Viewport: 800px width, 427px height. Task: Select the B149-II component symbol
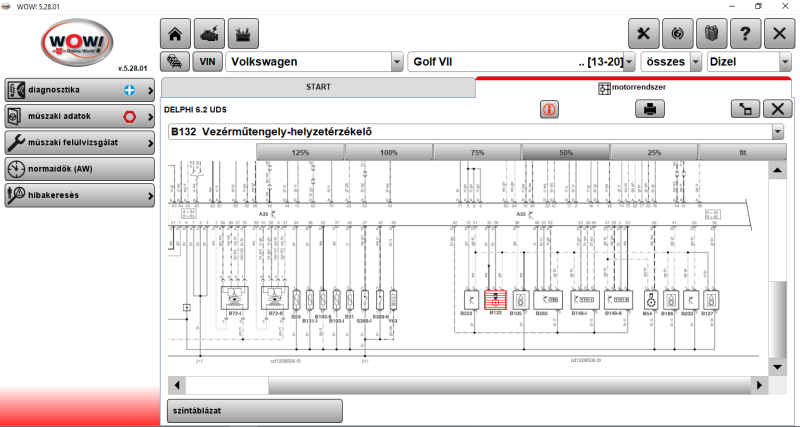[x=618, y=300]
